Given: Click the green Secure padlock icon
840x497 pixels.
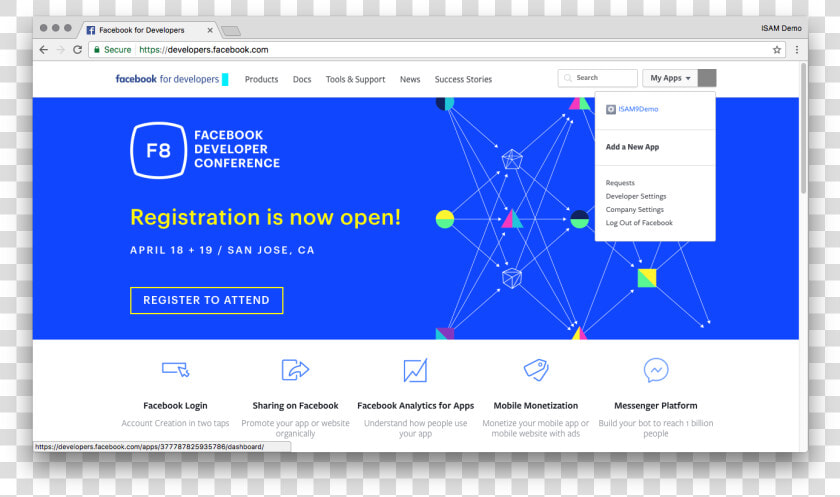Looking at the screenshot, I should 97,50.
